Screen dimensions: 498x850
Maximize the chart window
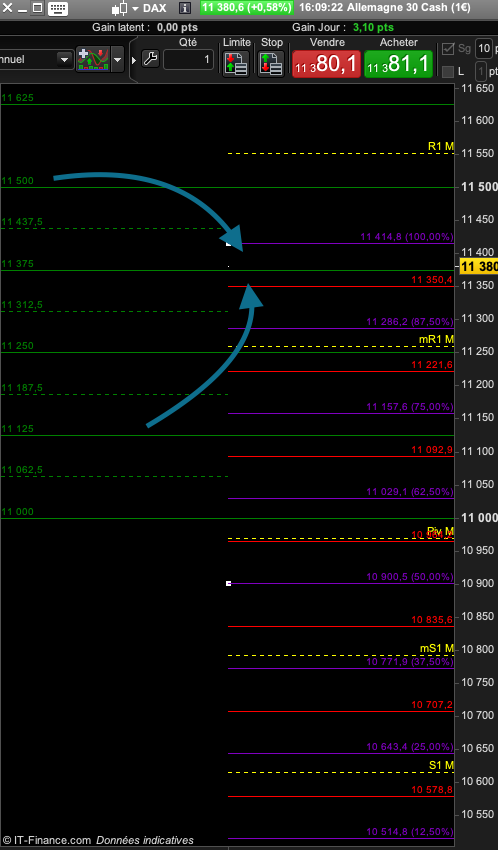[x=37, y=8]
